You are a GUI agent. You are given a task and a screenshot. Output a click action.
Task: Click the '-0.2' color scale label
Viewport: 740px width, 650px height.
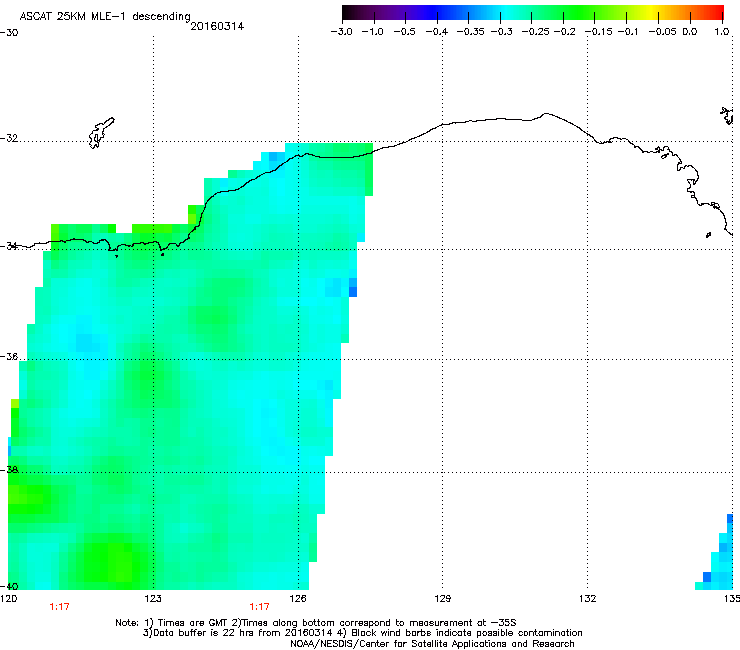click(x=565, y=32)
